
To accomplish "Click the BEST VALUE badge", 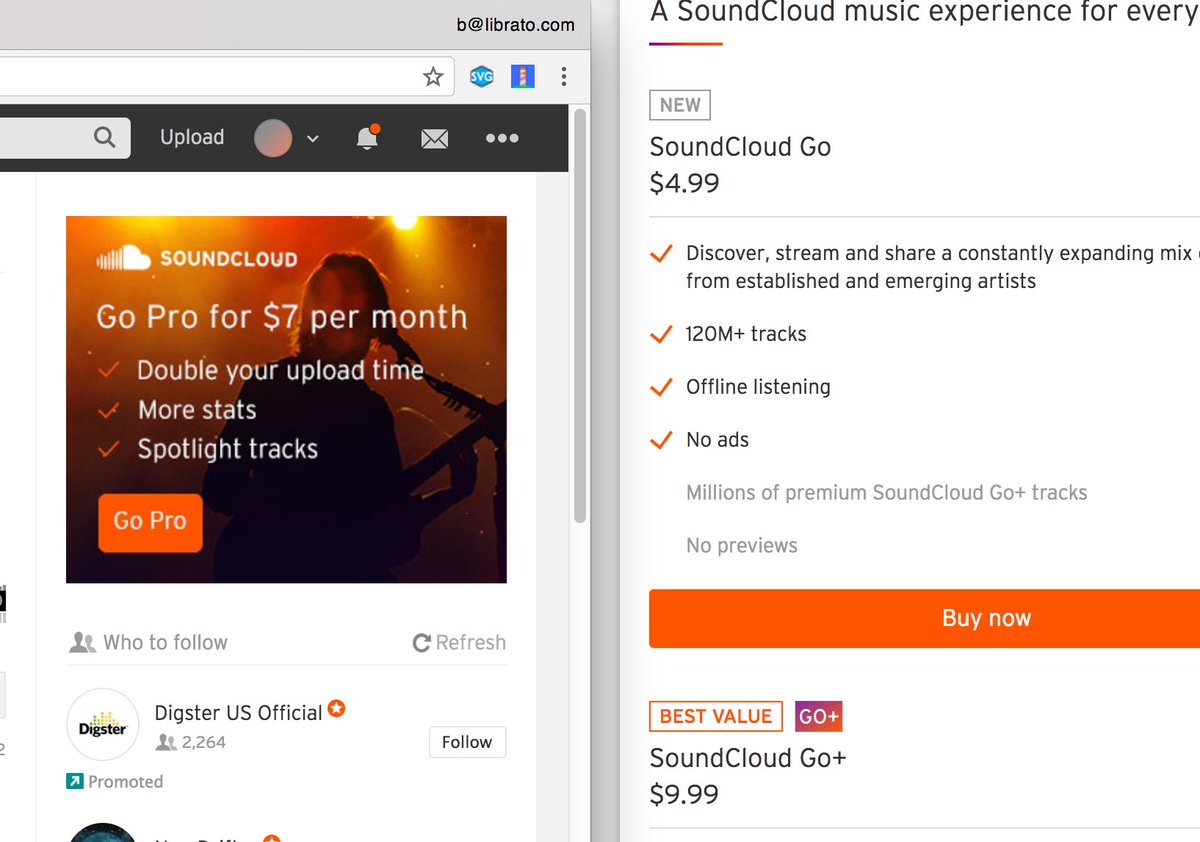I will coord(716,716).
